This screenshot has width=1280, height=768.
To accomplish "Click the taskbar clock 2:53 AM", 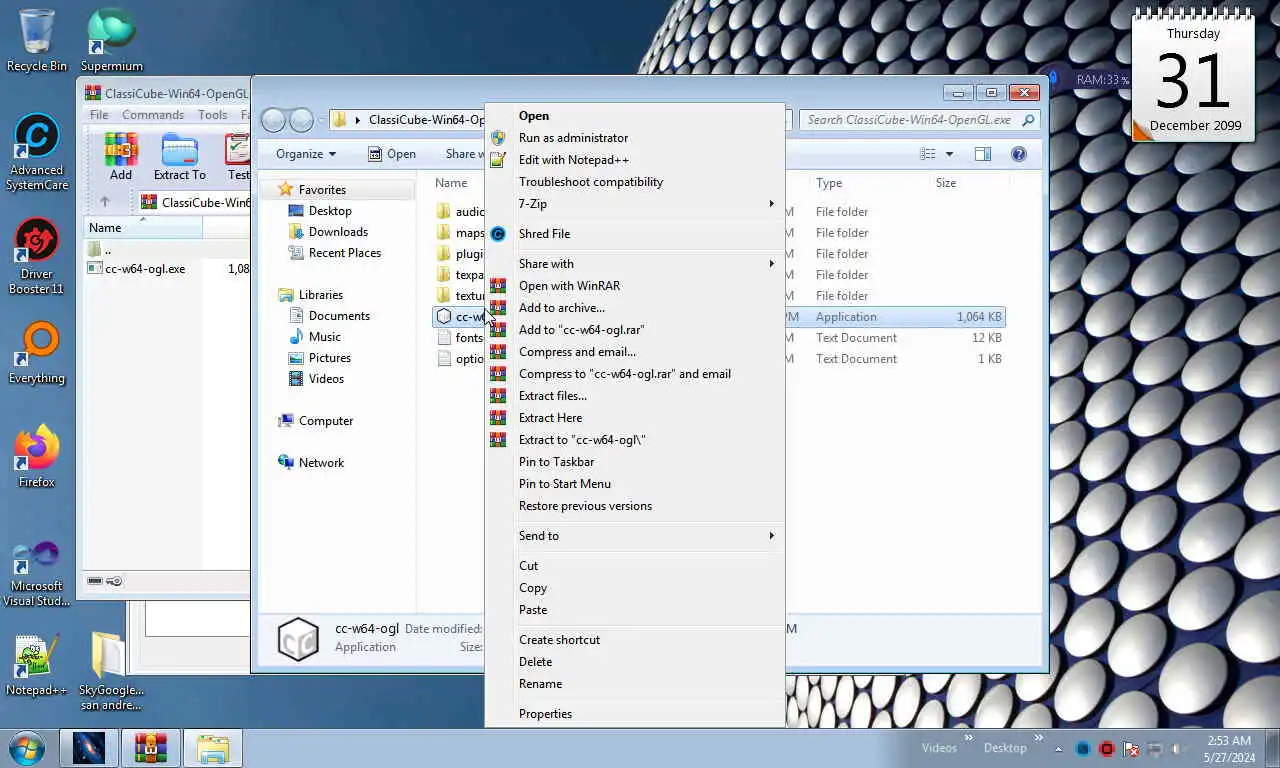I will tap(1229, 741).
